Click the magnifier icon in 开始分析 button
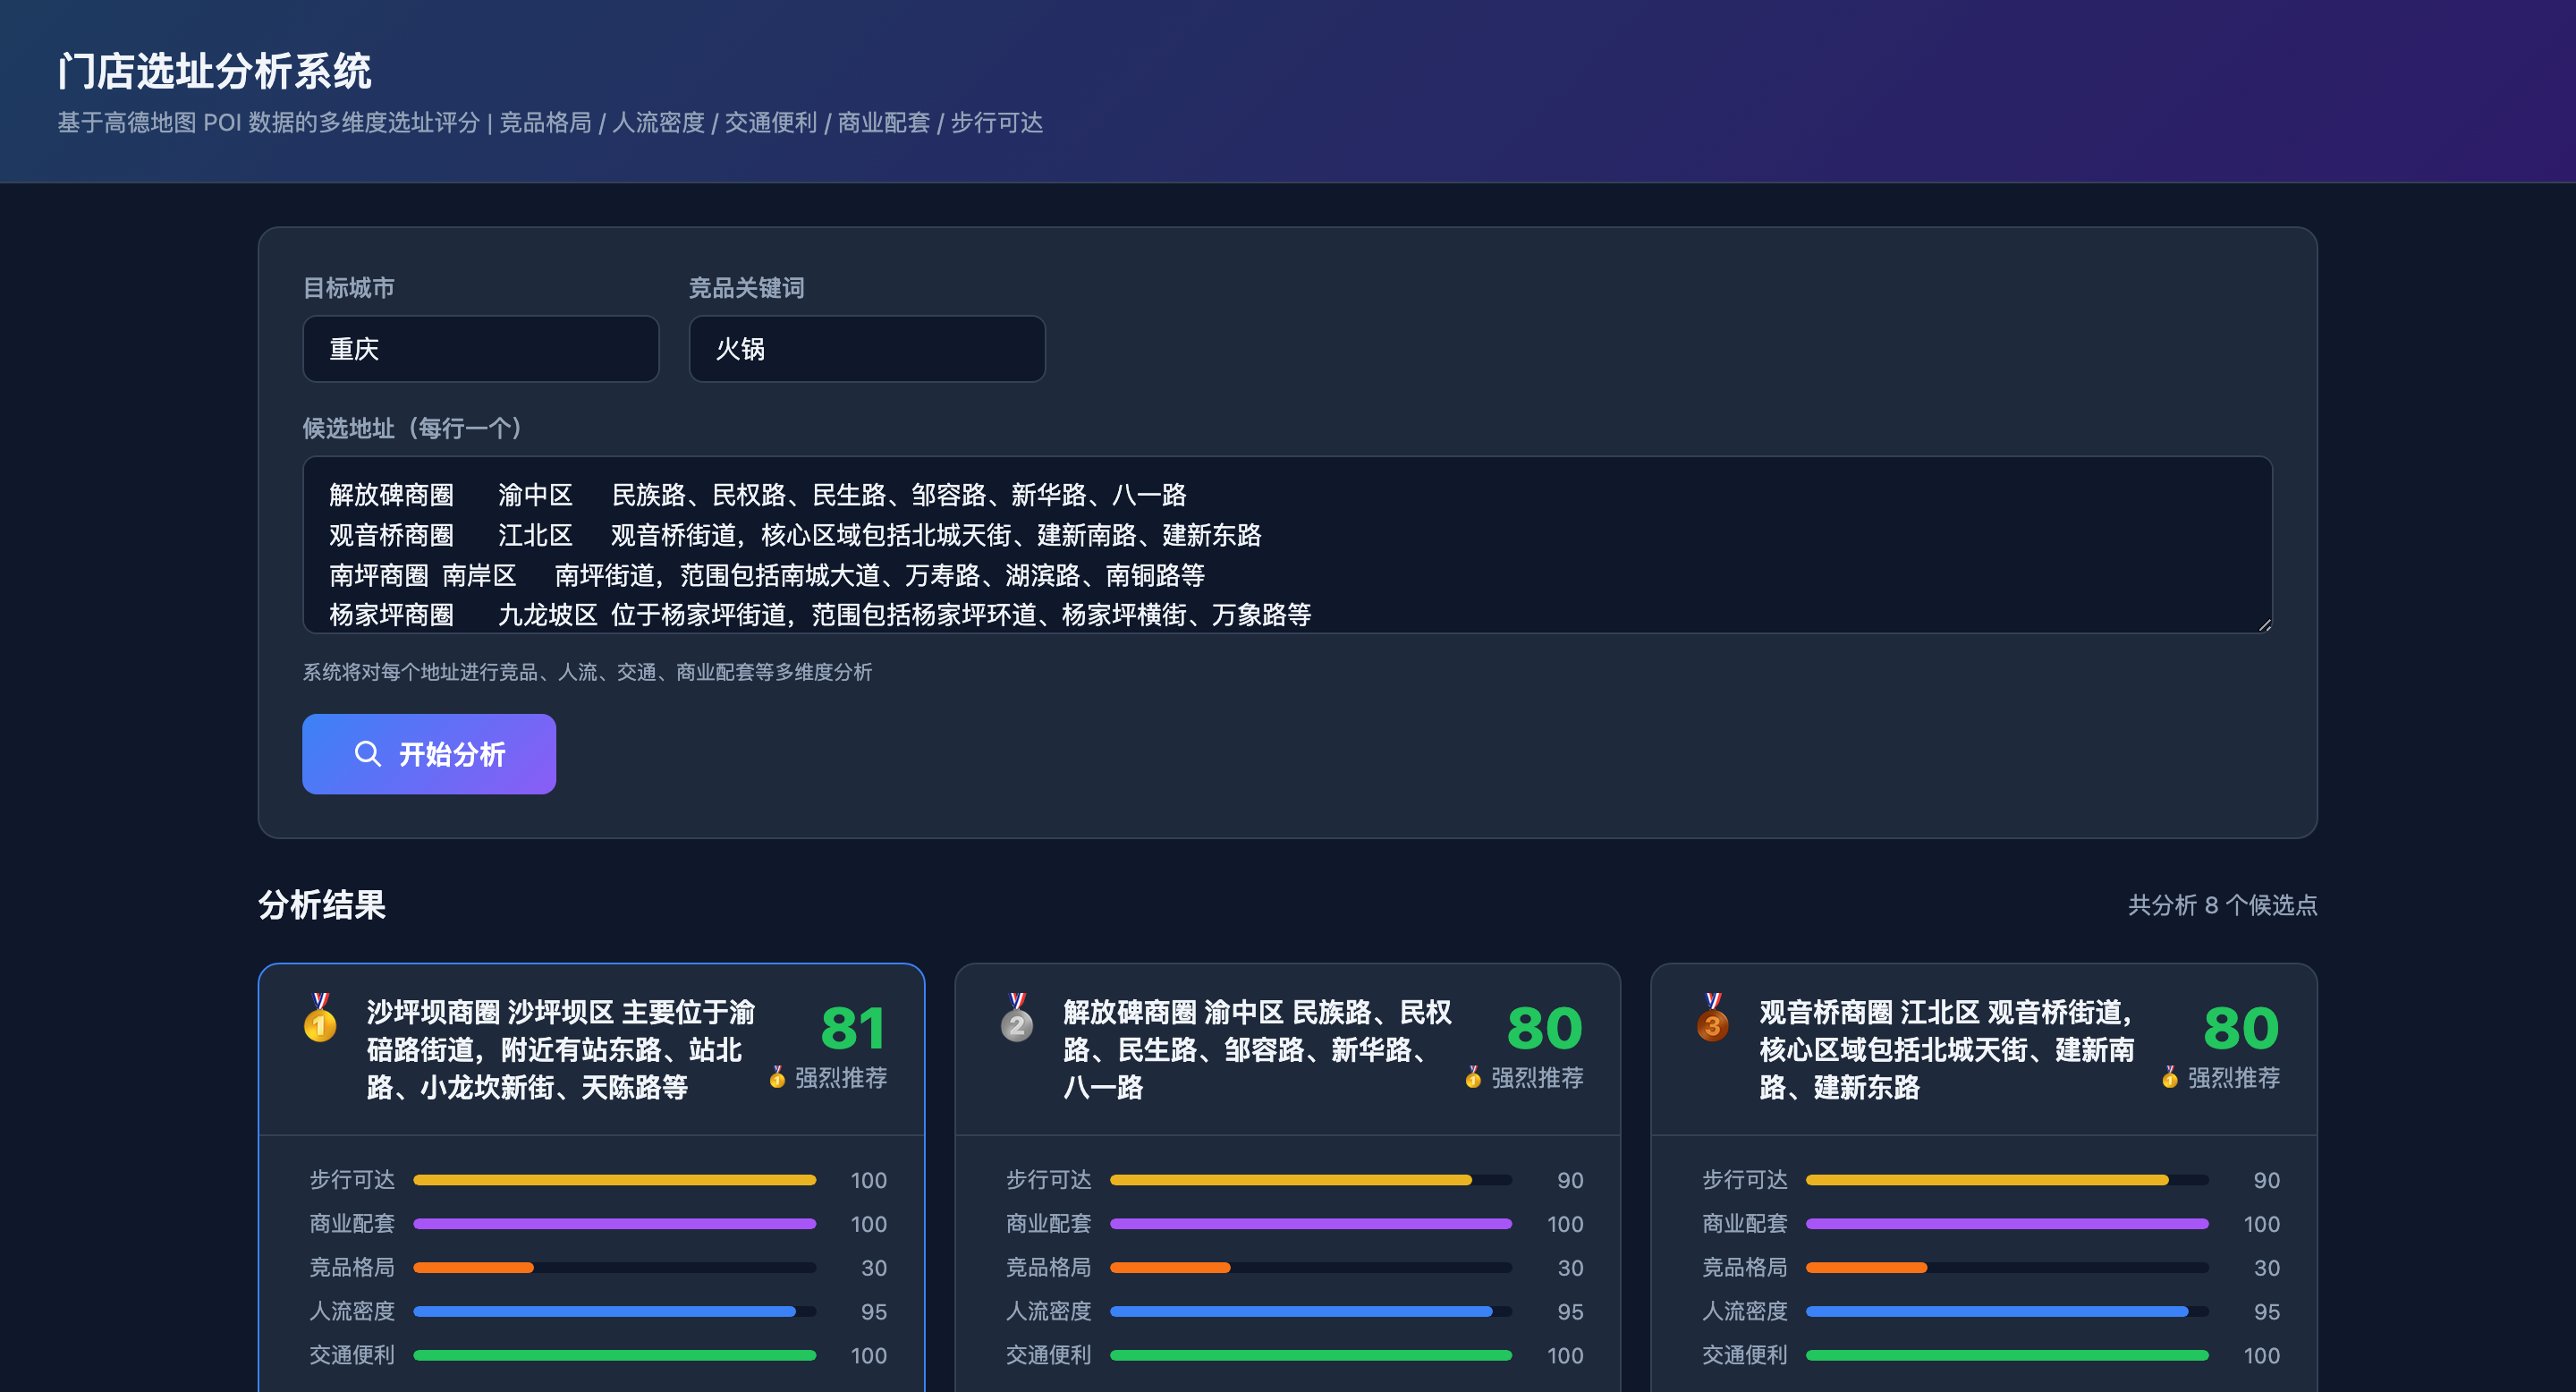The width and height of the screenshot is (2576, 1392). point(368,754)
